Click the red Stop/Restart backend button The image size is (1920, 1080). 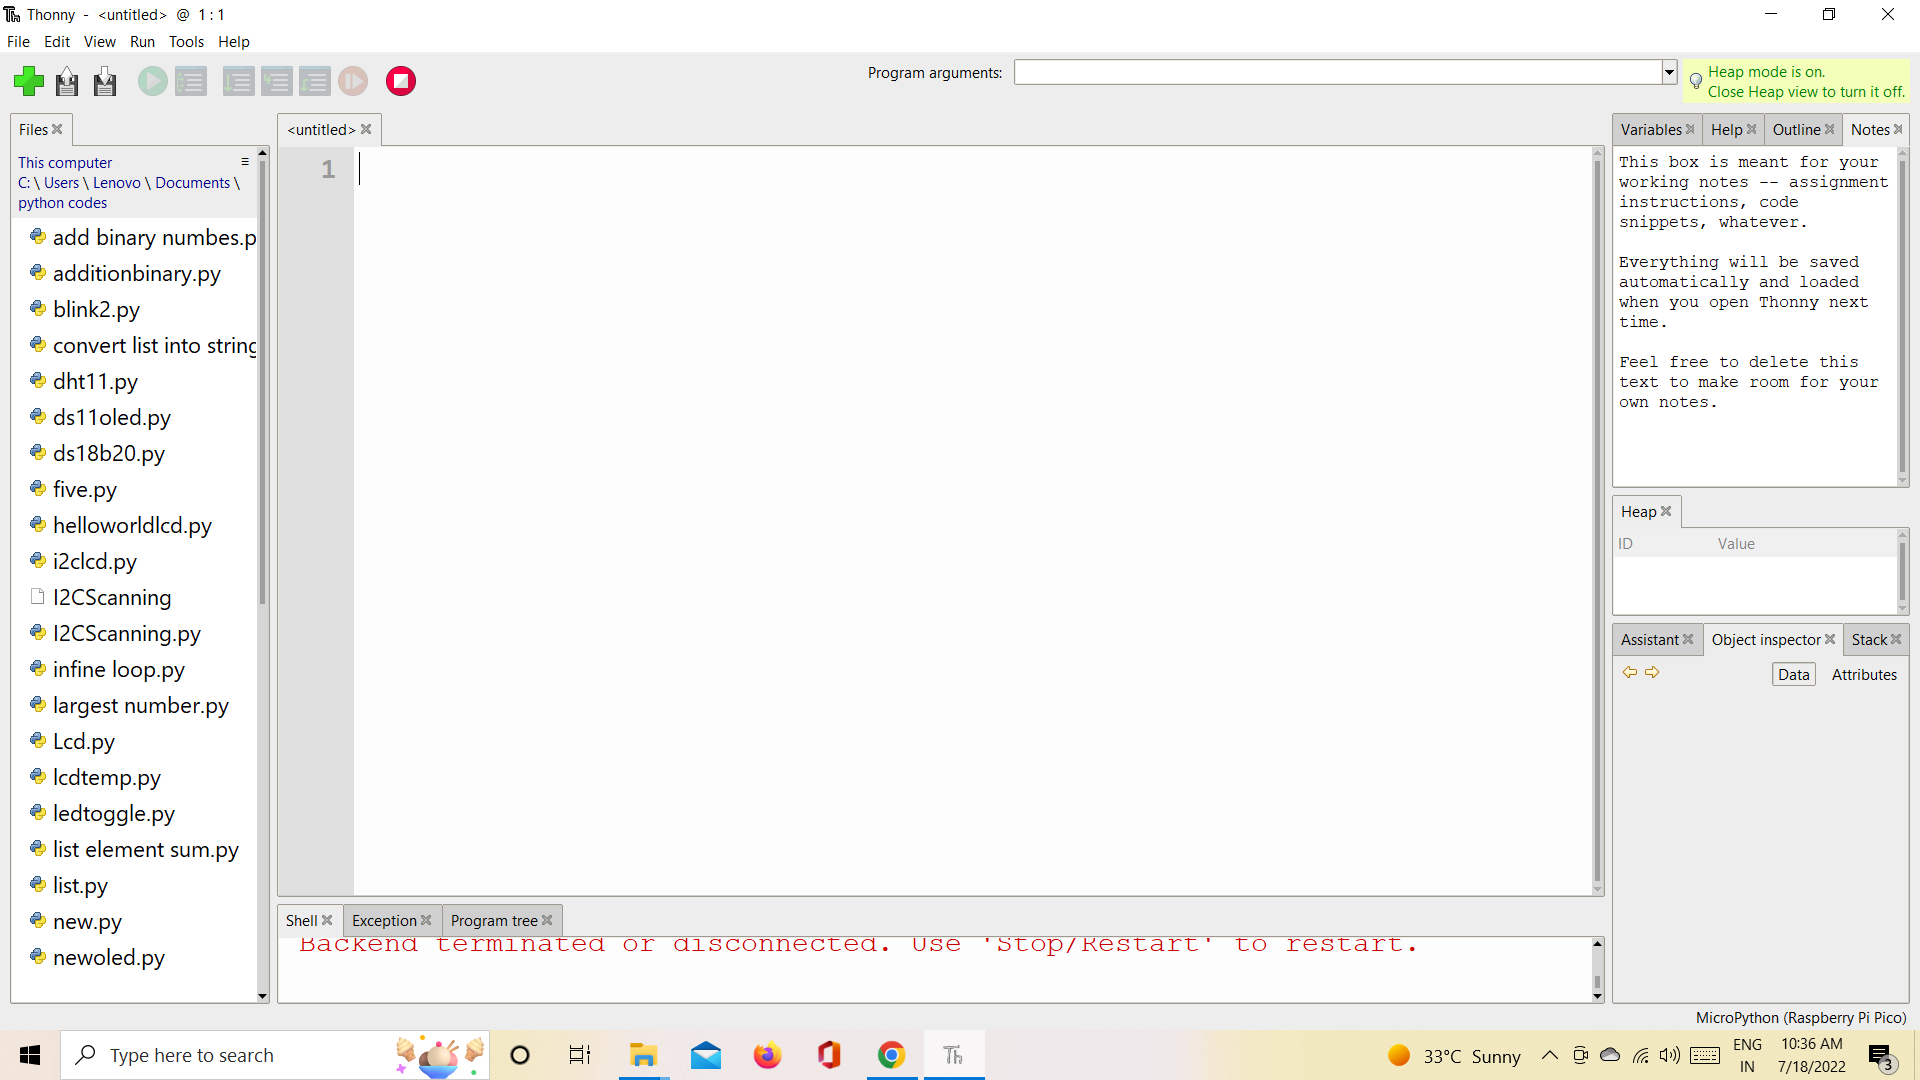click(x=401, y=81)
